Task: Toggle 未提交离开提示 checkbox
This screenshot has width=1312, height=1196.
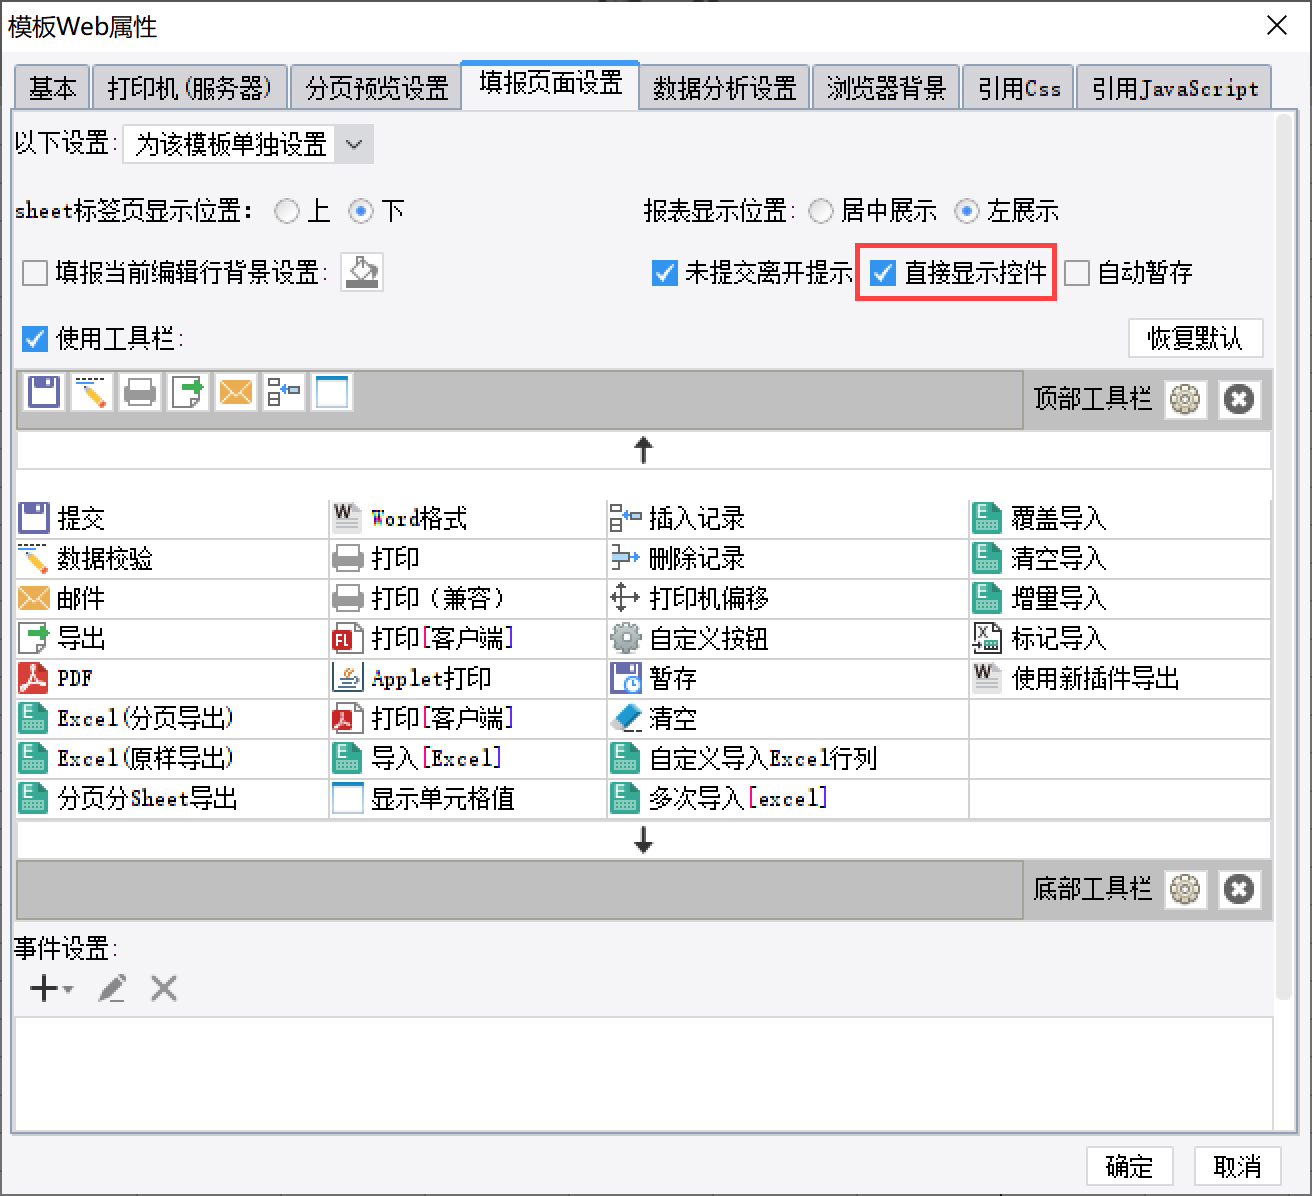Action: 665,272
